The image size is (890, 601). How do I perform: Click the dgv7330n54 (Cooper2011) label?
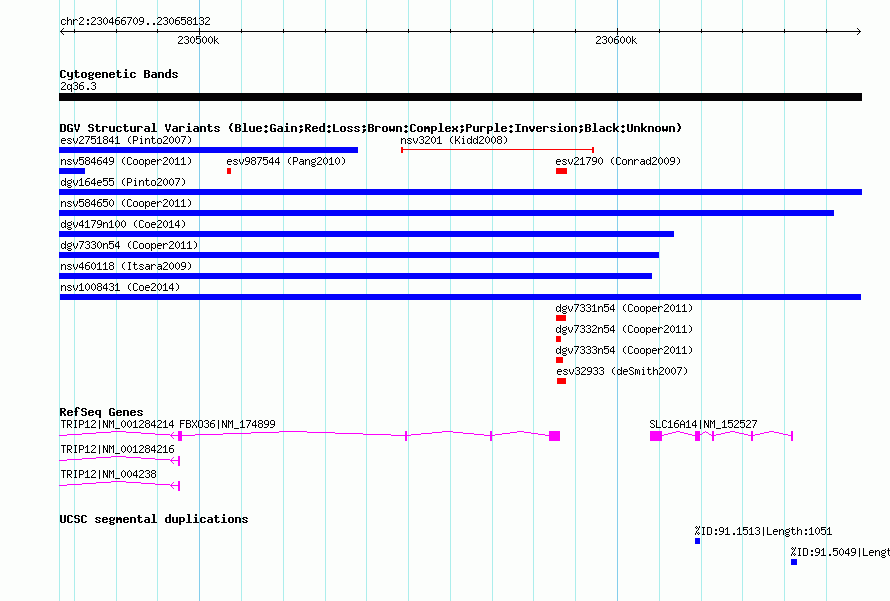[x=129, y=245]
